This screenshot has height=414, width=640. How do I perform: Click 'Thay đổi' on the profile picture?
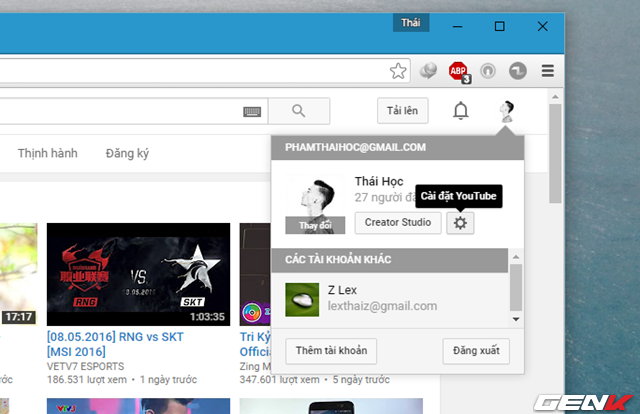[315, 226]
